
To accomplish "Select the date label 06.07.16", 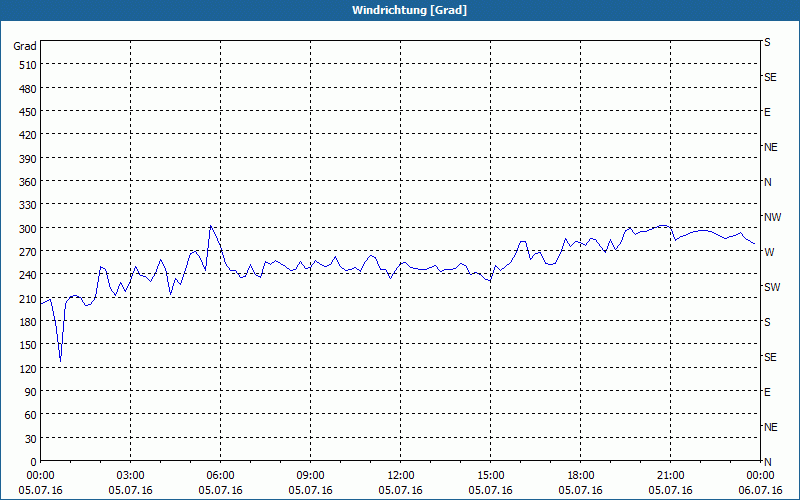I will point(760,490).
